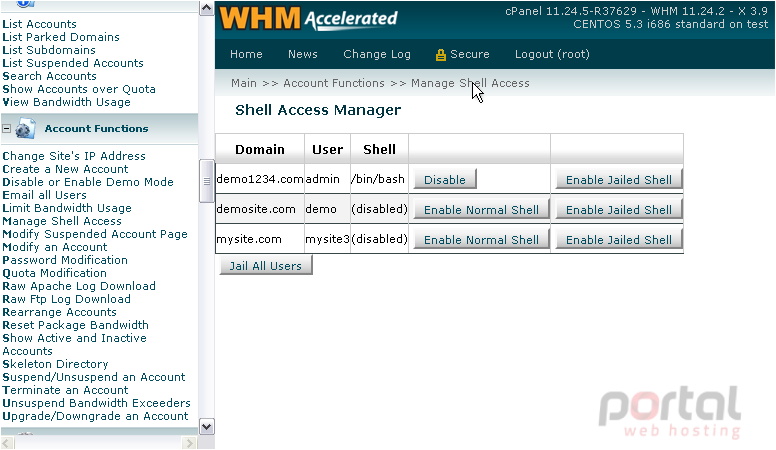This screenshot has height=450, width=776.
Task: Open the Home menu item
Action: tap(246, 54)
